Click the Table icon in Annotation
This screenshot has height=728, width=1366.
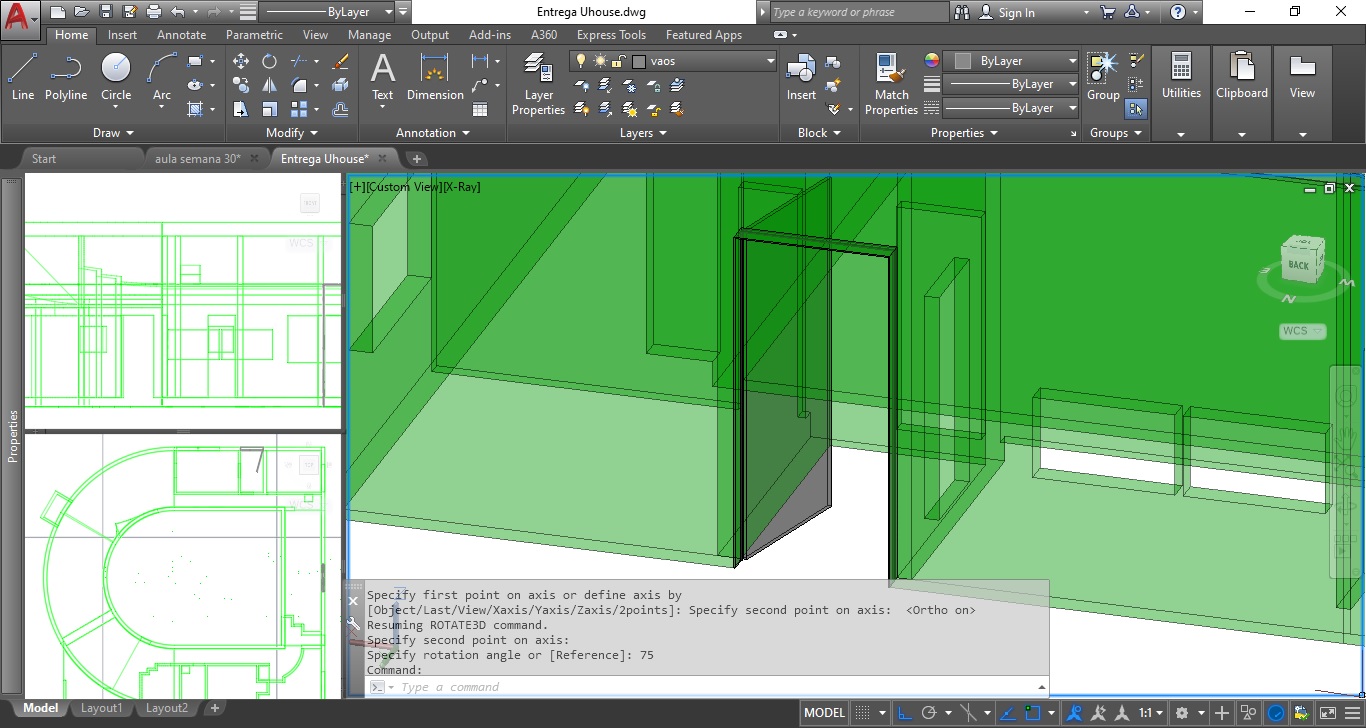click(x=480, y=109)
